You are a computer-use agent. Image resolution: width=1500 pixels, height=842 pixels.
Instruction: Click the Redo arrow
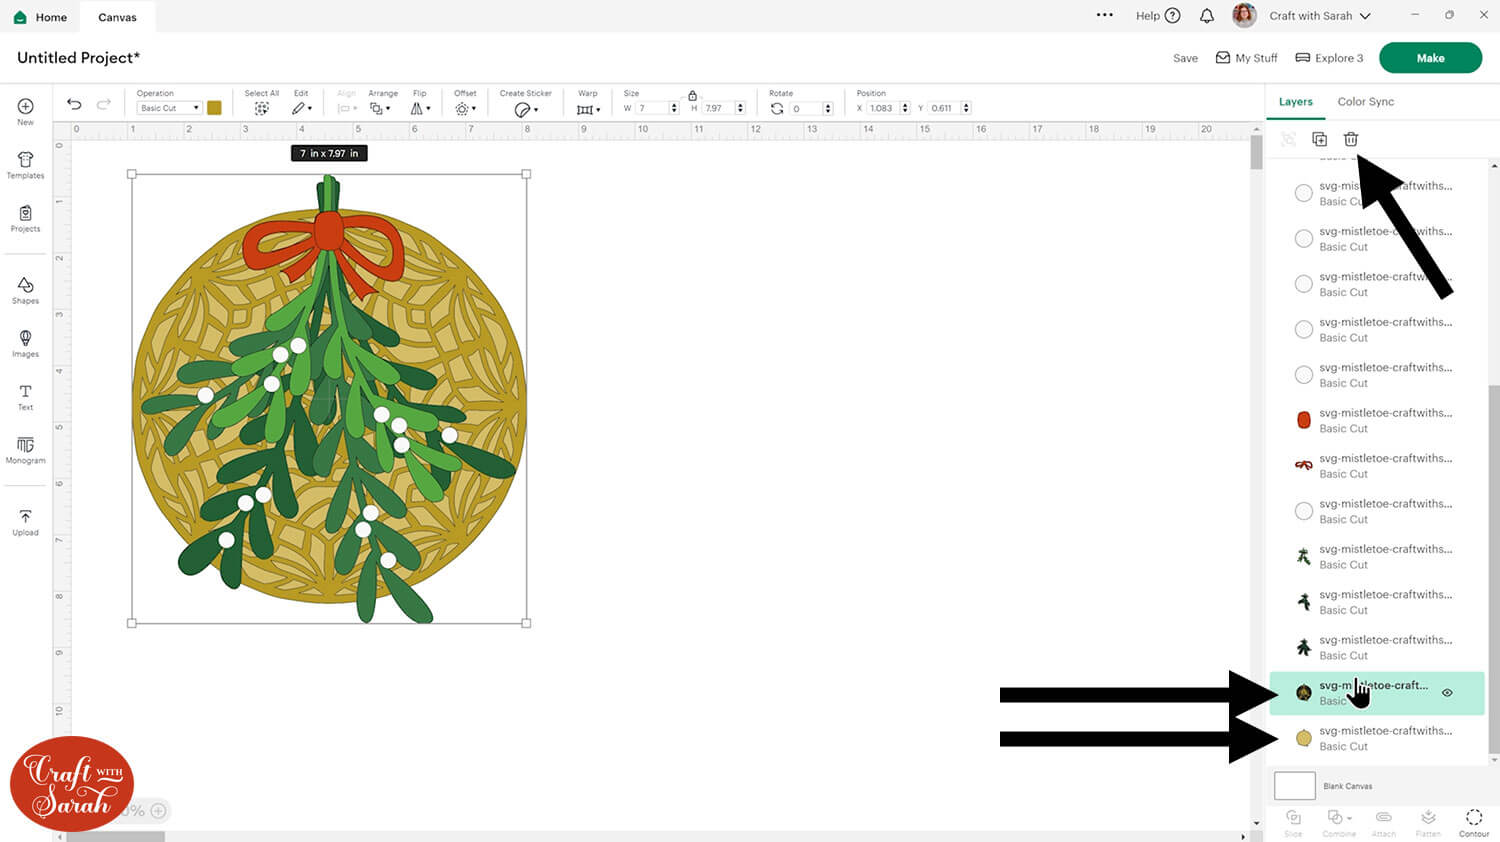104,104
